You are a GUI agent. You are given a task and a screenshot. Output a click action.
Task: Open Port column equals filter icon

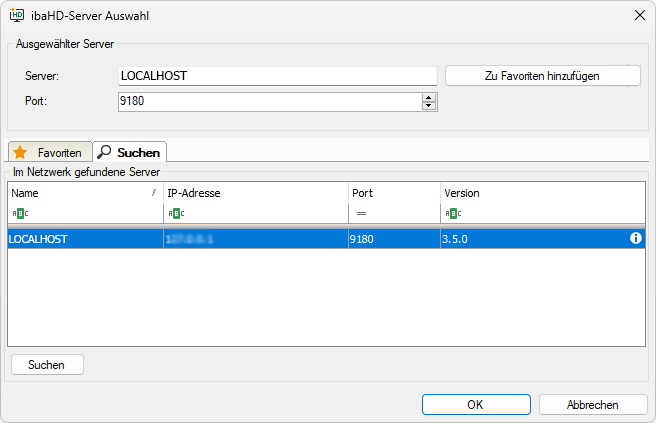361,213
